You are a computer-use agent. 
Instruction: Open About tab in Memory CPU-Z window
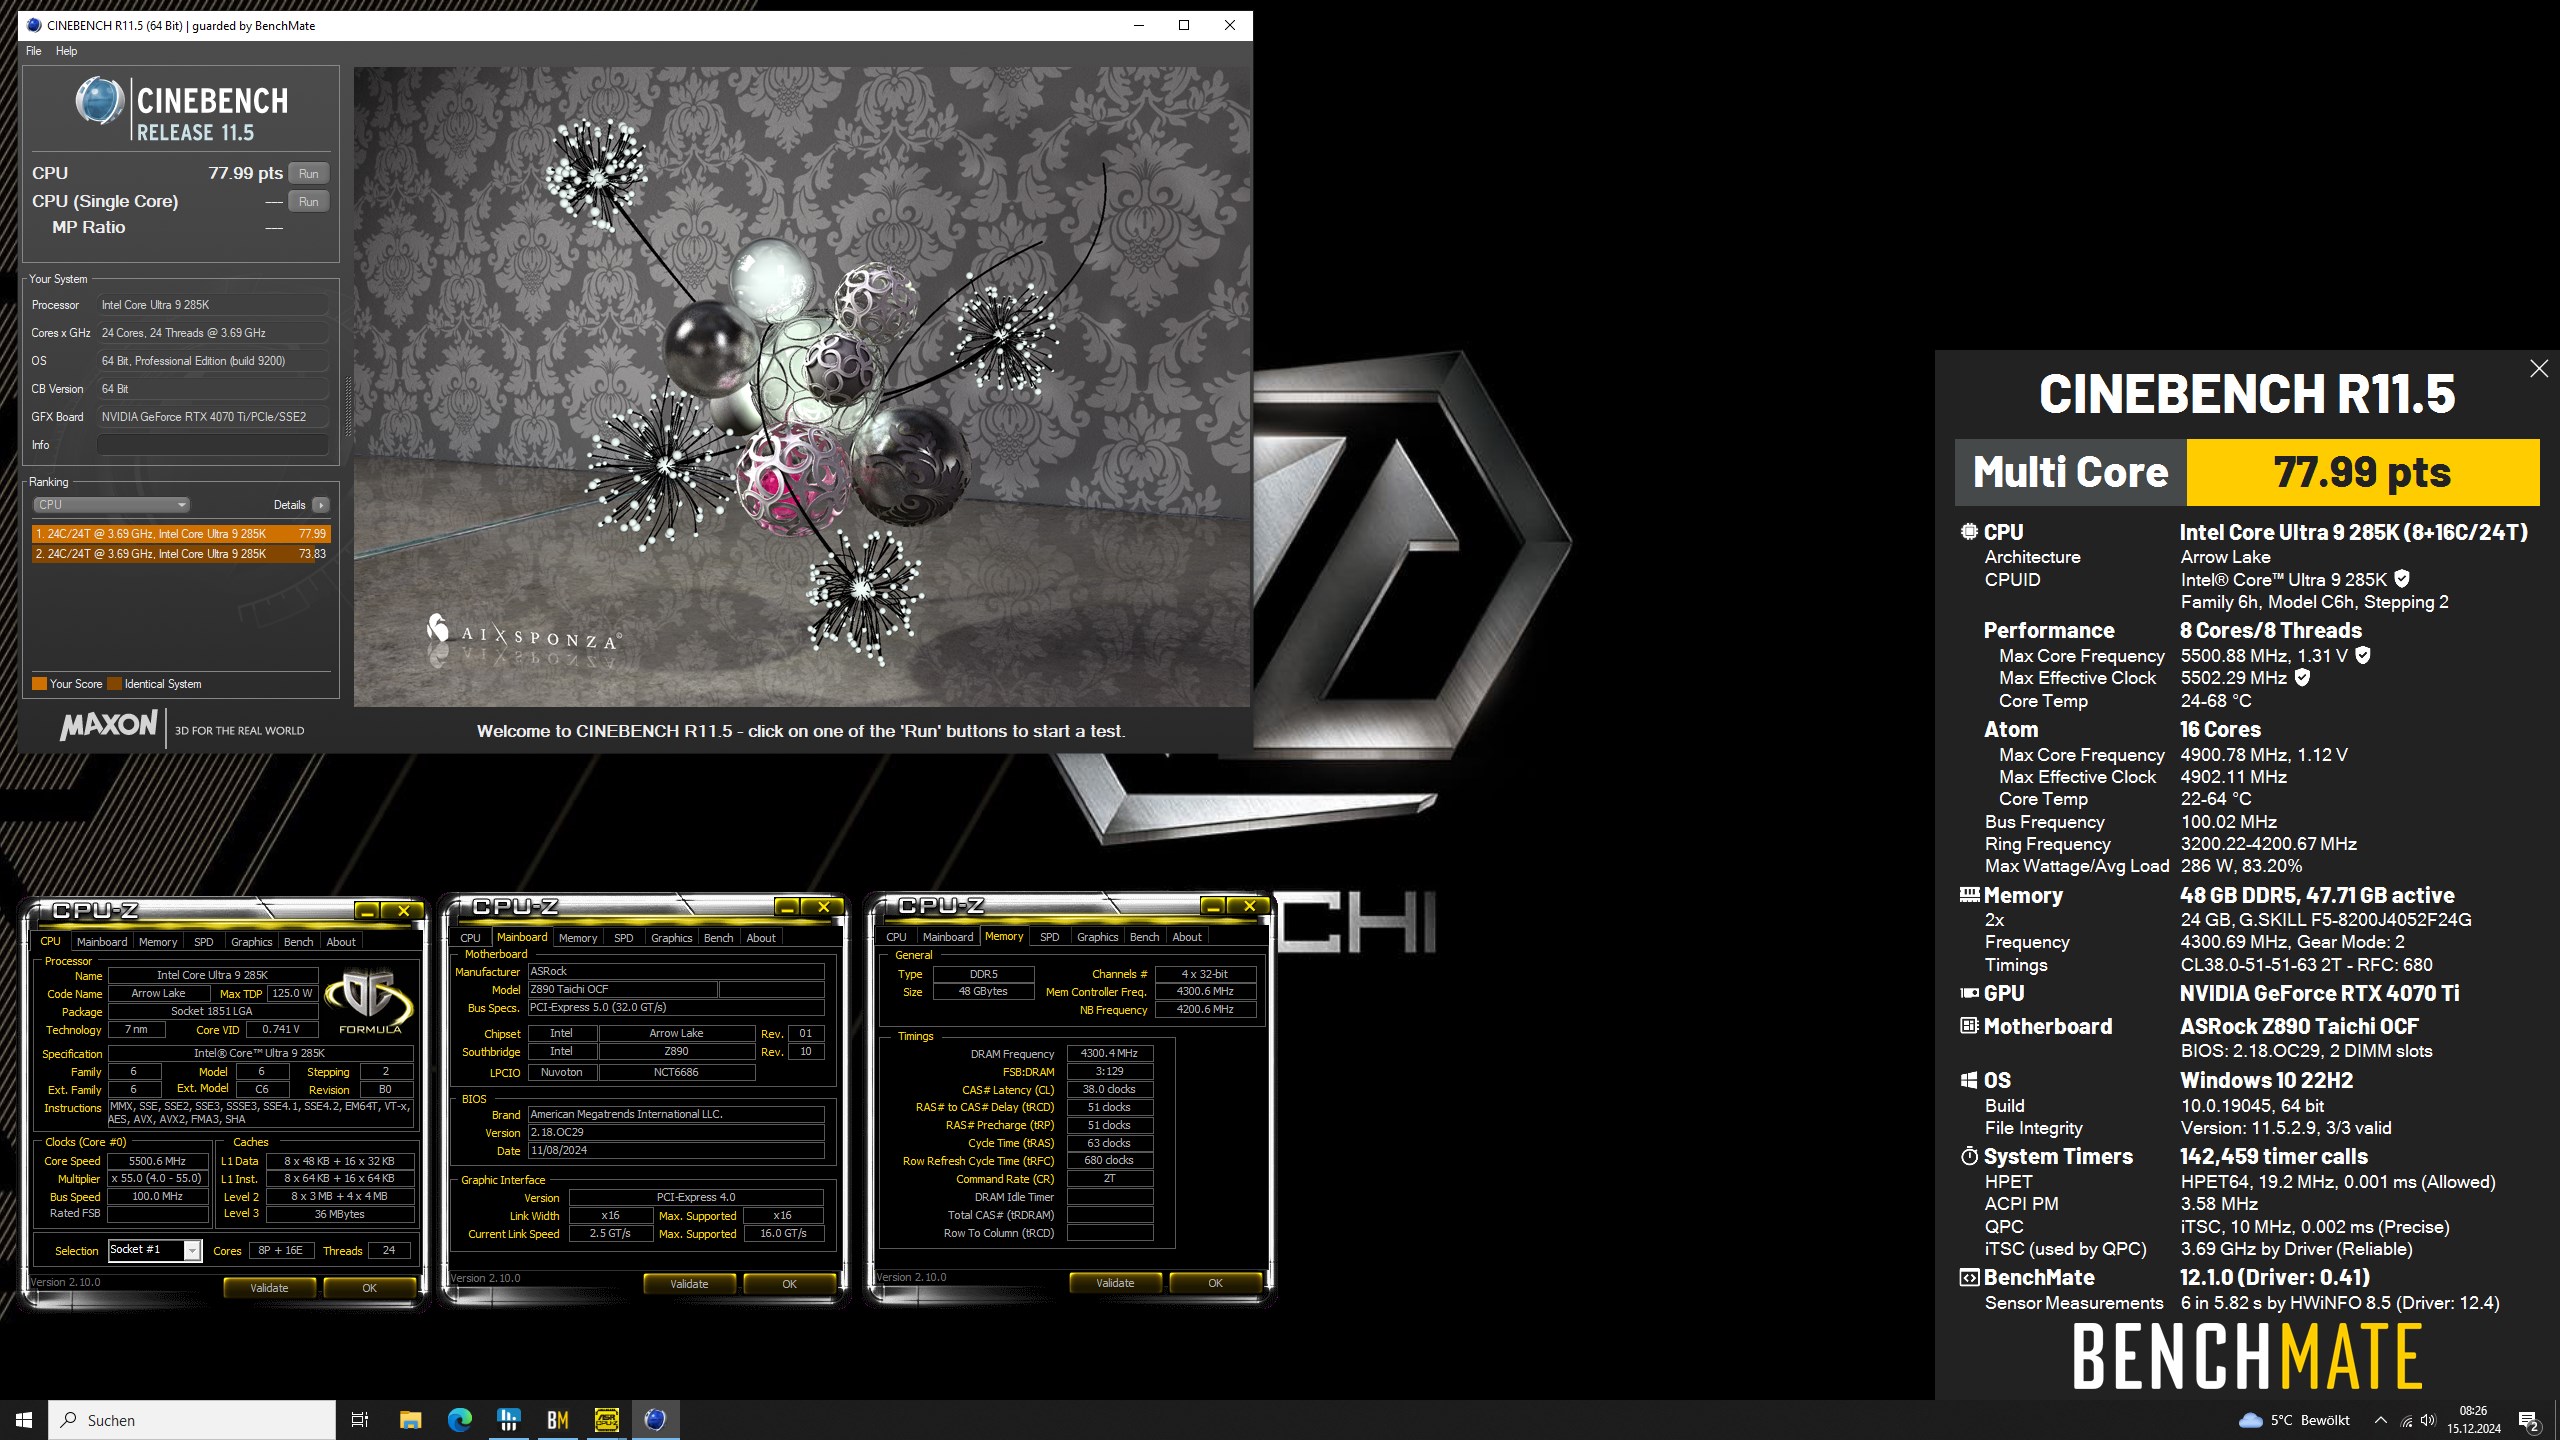pos(1187,937)
